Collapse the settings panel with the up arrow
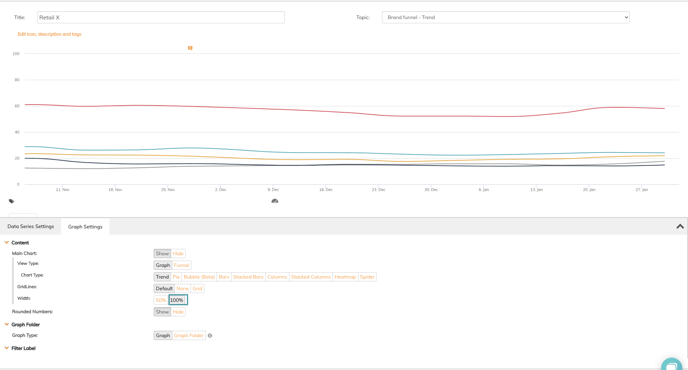 pyautogui.click(x=680, y=226)
